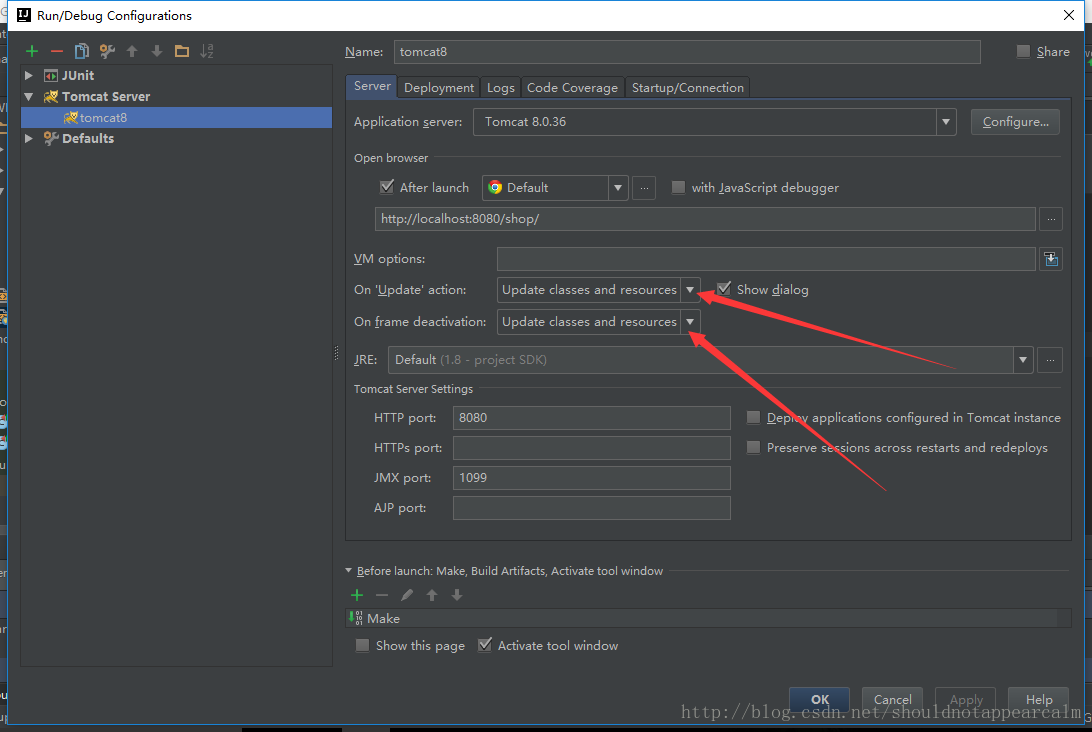Switch to Server tab
Screen dimensions: 1092x732
[372, 86]
